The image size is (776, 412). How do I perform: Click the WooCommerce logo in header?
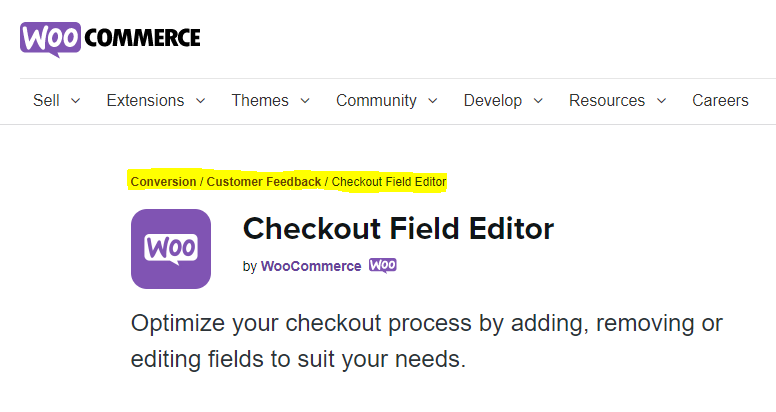110,39
